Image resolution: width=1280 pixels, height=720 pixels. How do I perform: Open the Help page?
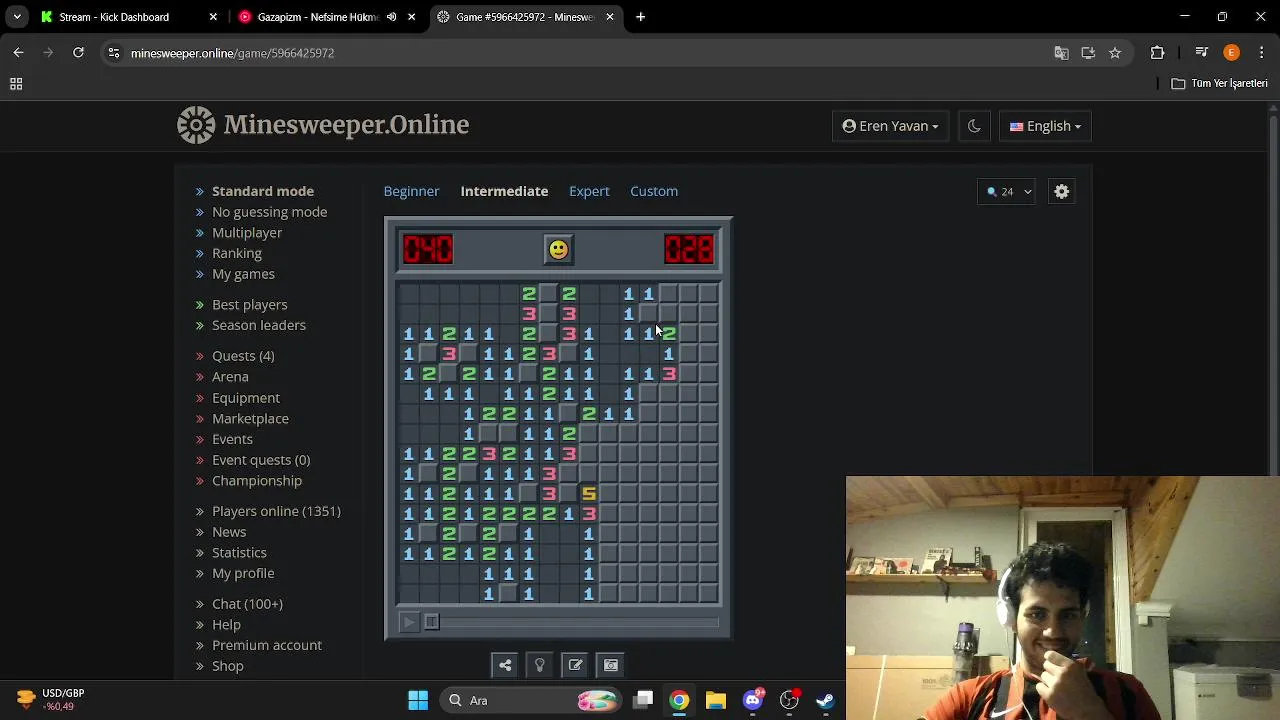226,625
